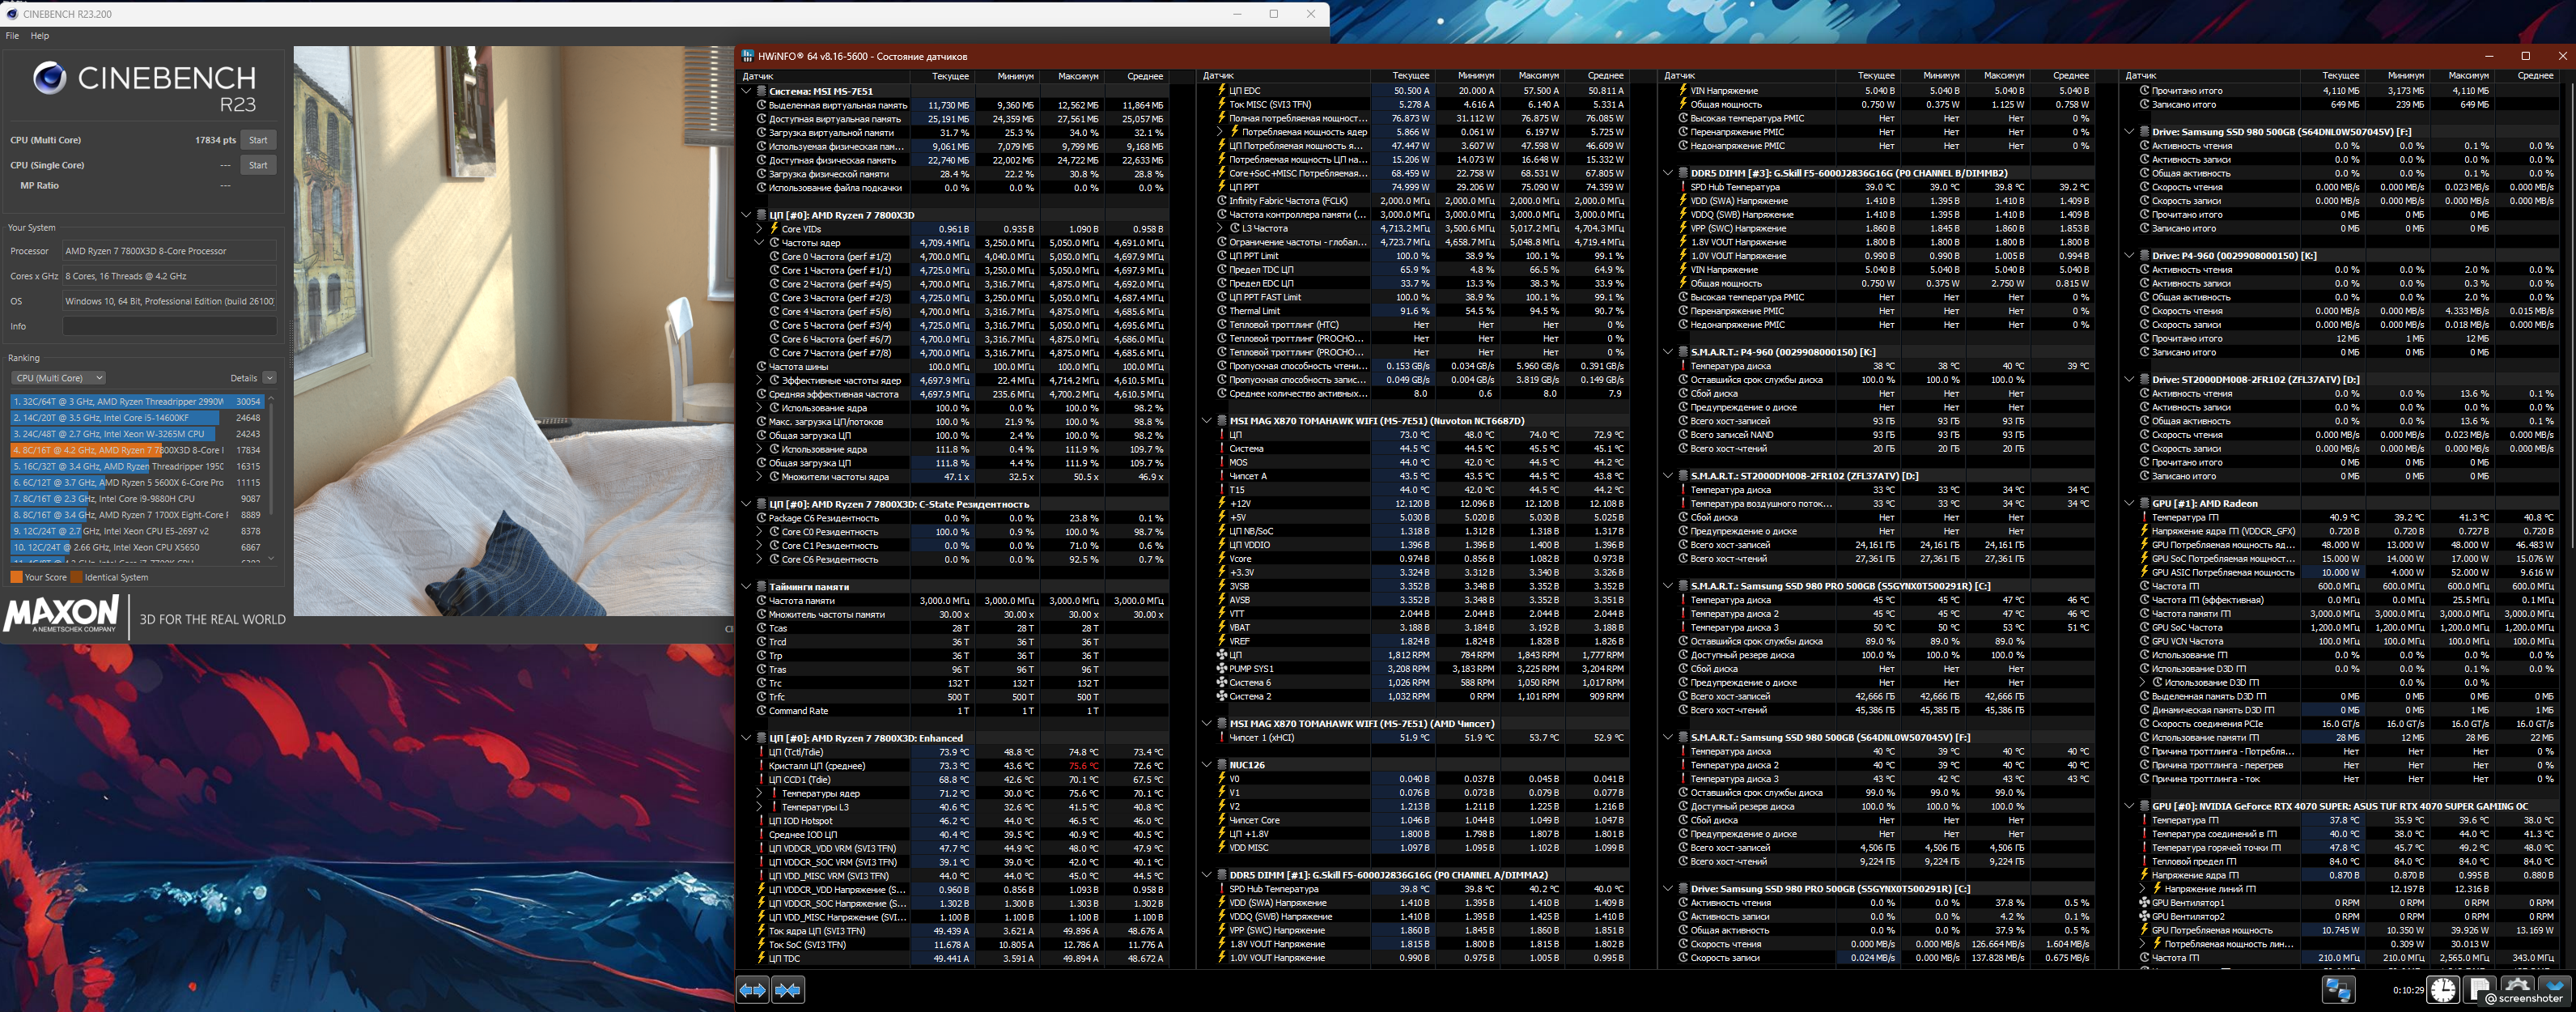The height and width of the screenshot is (1012, 2576).
Task: Start the CPU Single Core benchmark
Action: 258,165
